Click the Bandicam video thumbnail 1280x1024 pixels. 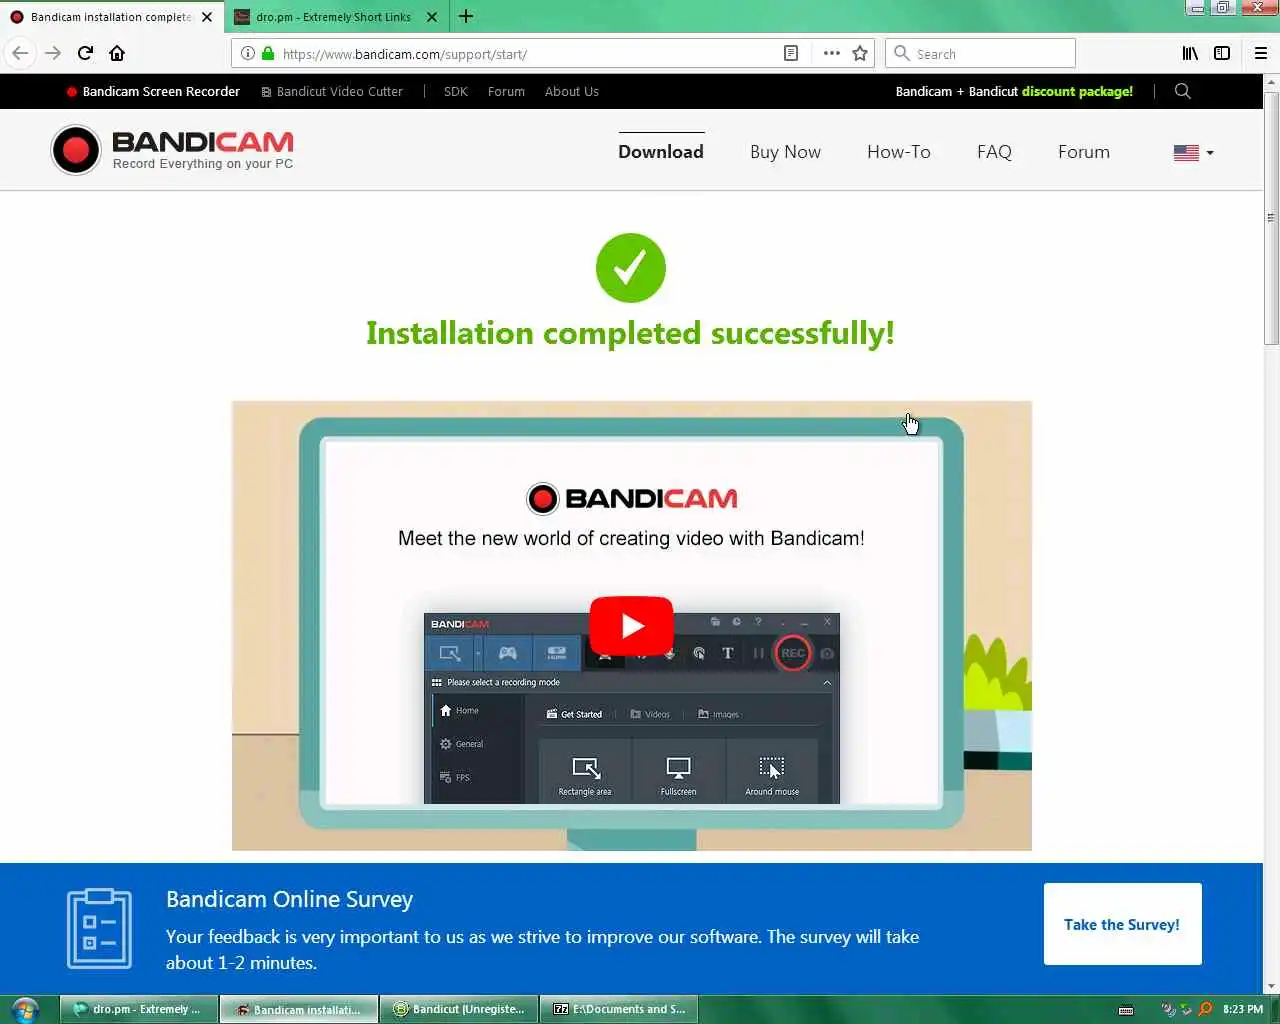point(631,626)
